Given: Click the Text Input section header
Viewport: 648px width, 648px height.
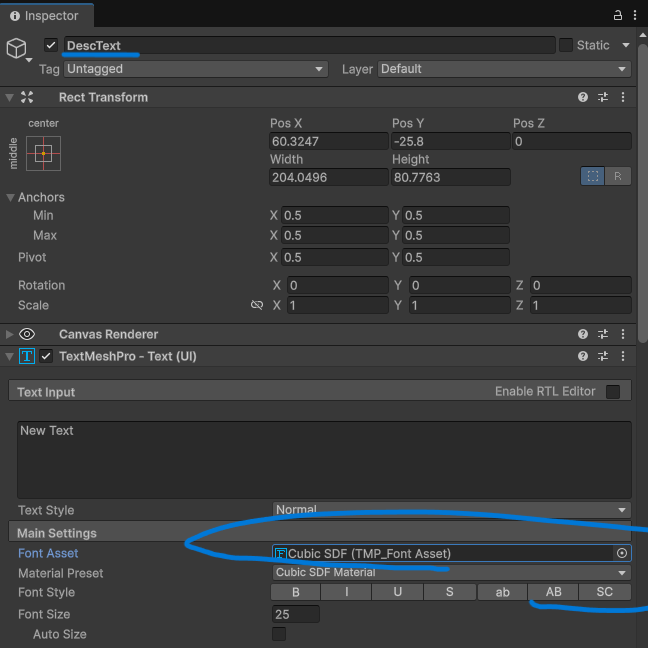Looking at the screenshot, I should click(x=320, y=391).
